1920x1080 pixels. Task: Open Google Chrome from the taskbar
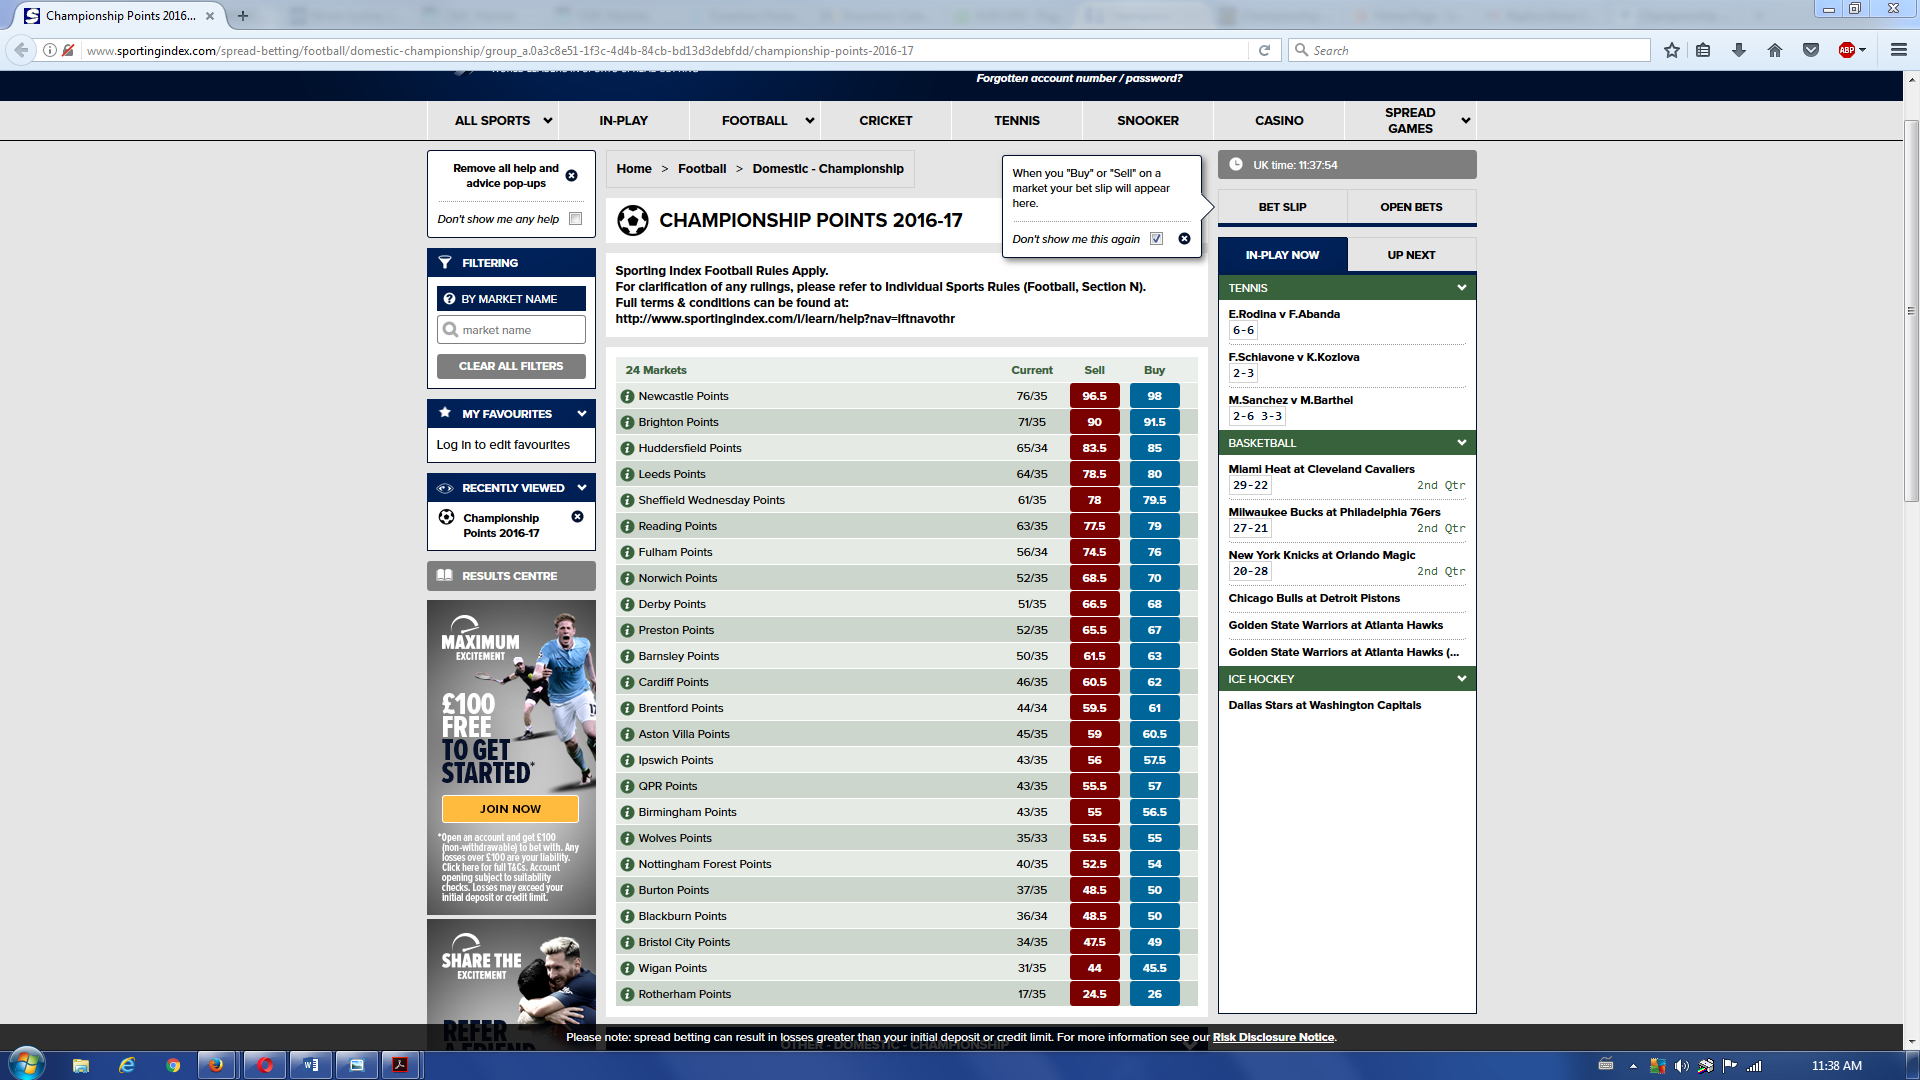pyautogui.click(x=173, y=1065)
